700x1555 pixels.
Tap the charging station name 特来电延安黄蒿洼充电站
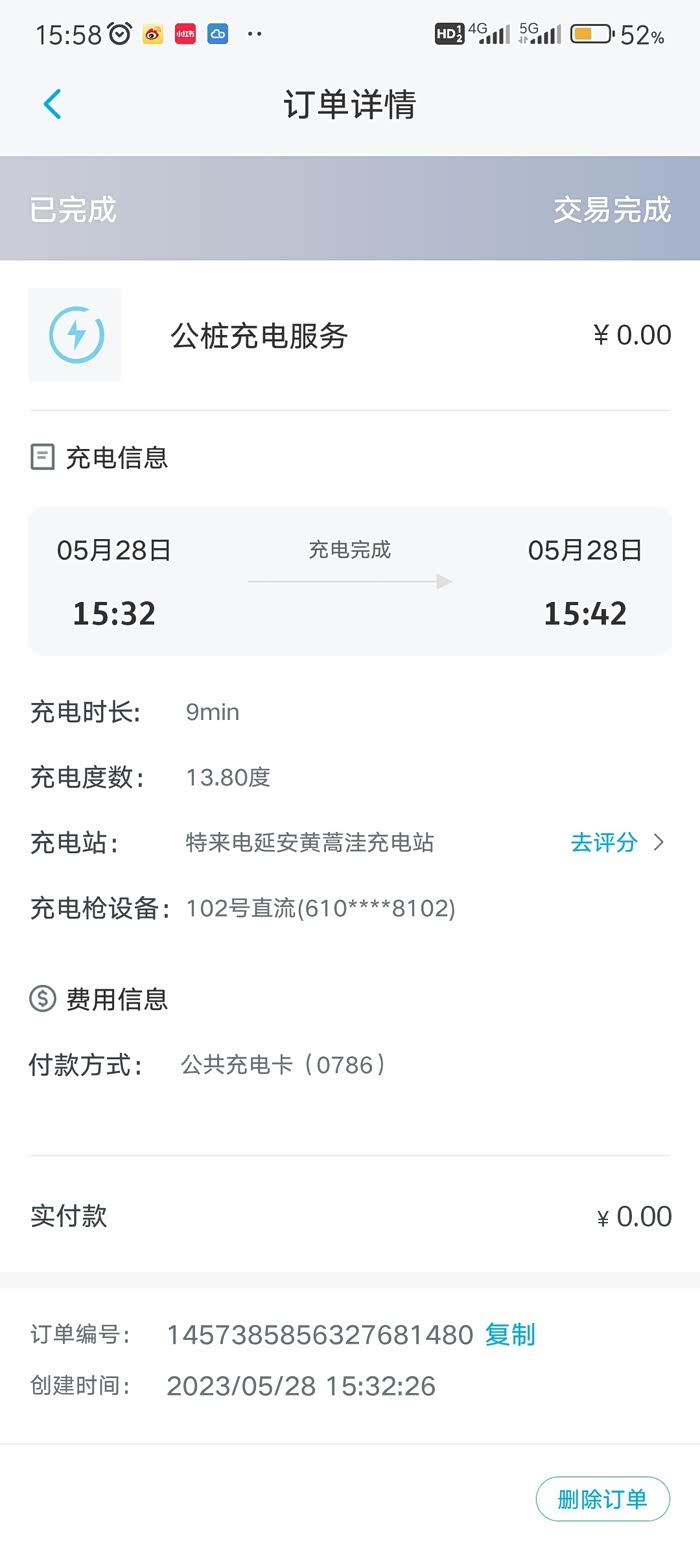tap(310, 842)
